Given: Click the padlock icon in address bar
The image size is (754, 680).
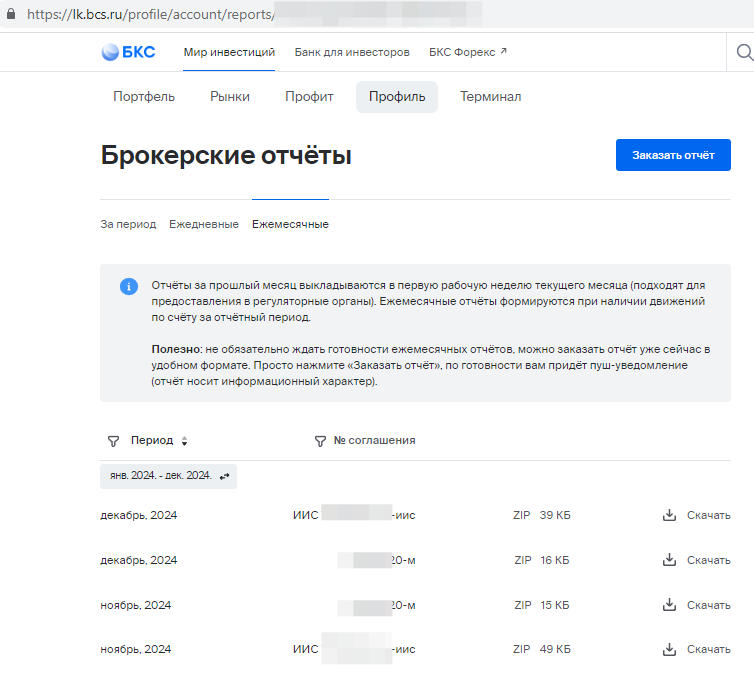Looking at the screenshot, I should point(11,13).
